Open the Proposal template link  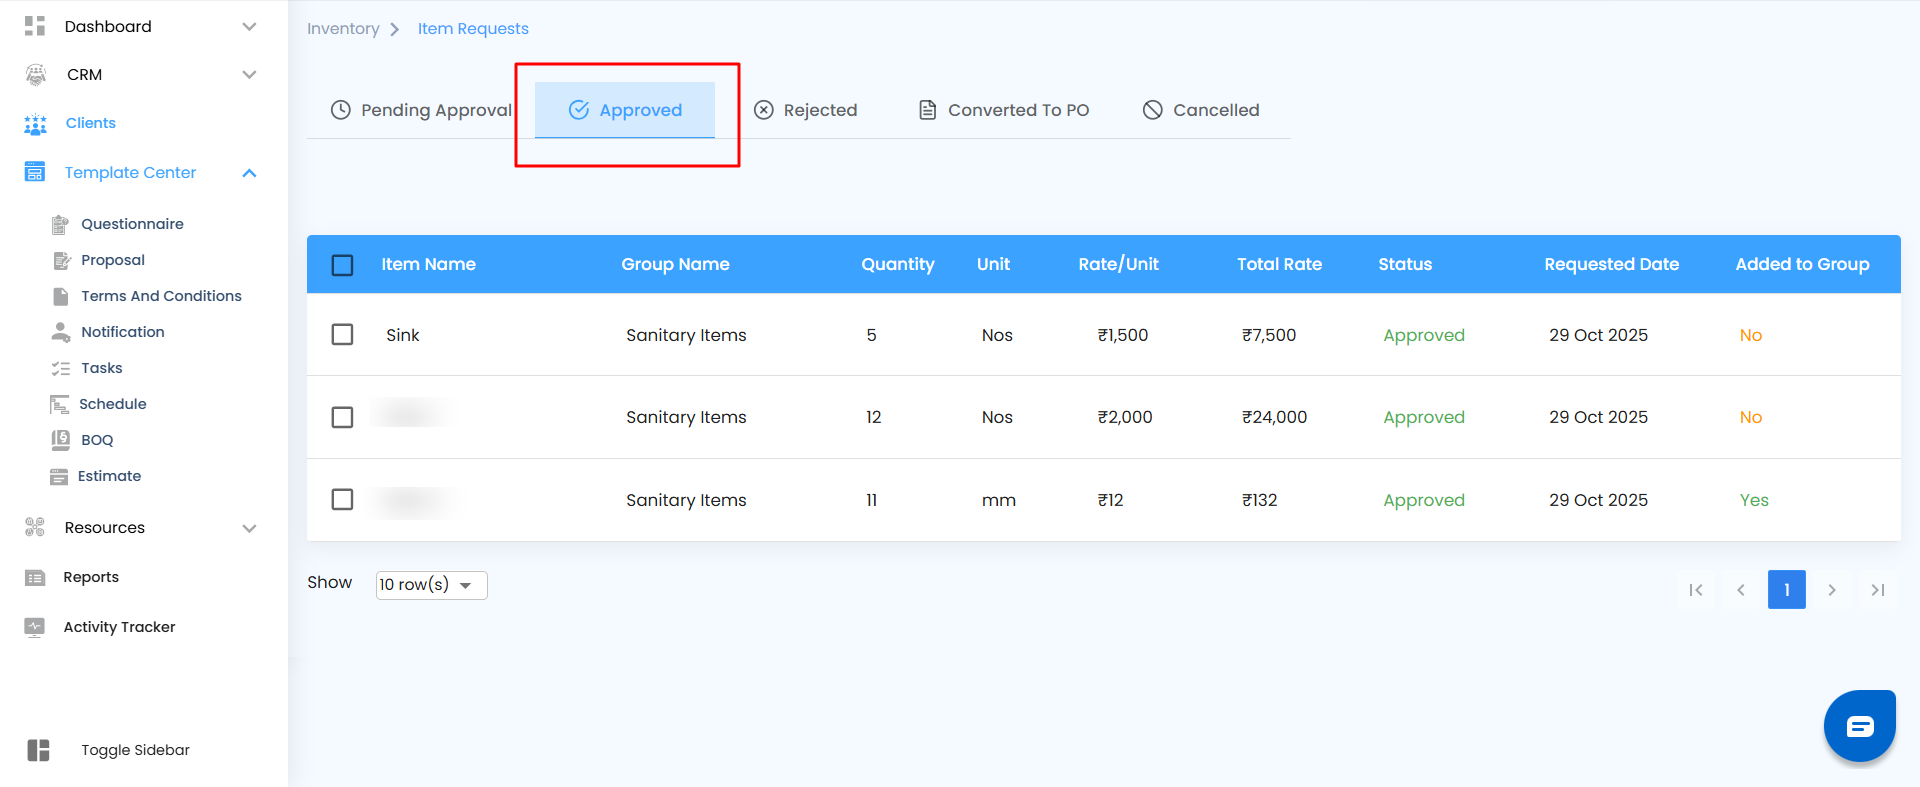click(x=113, y=260)
